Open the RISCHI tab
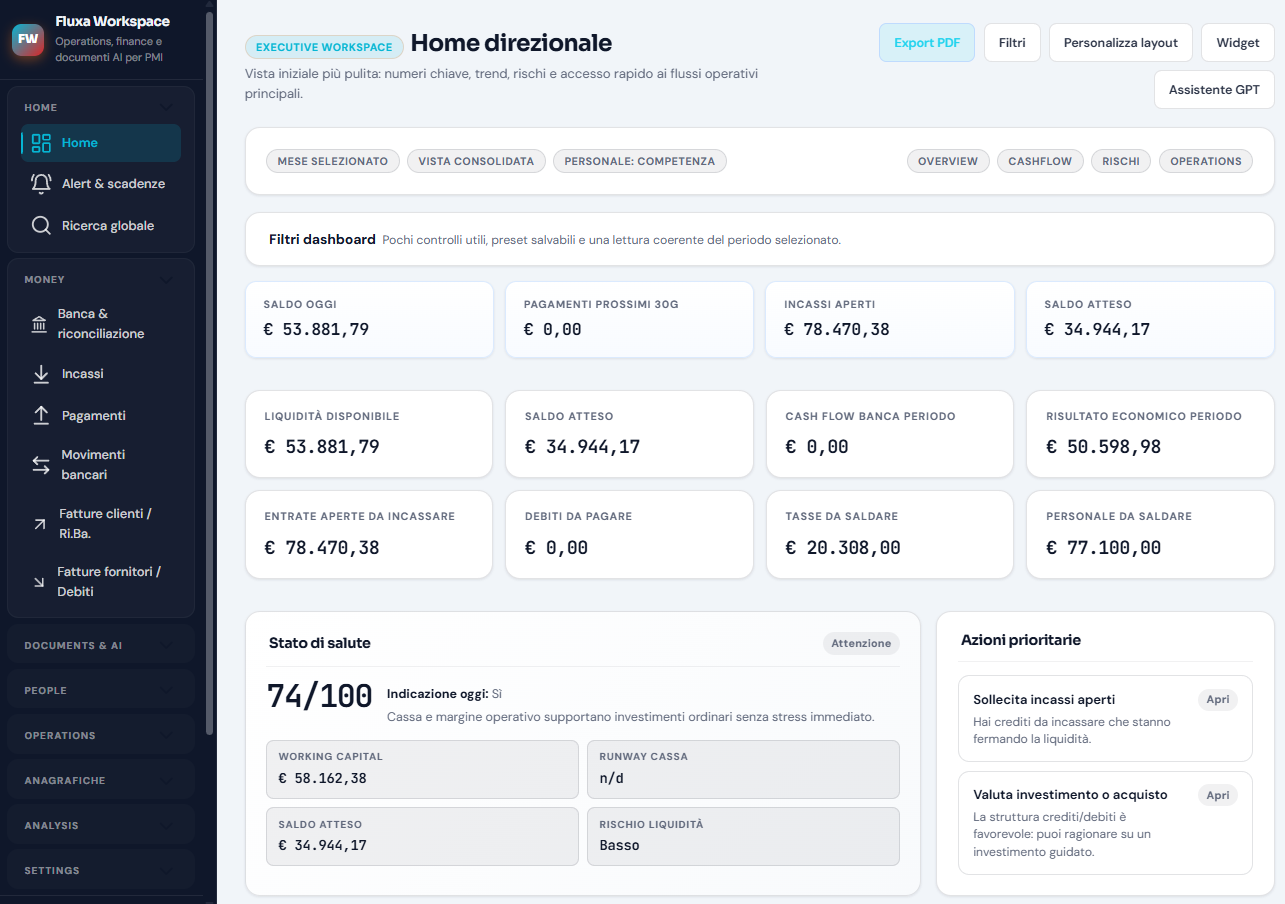This screenshot has height=904, width=1285. pyautogui.click(x=1120, y=160)
